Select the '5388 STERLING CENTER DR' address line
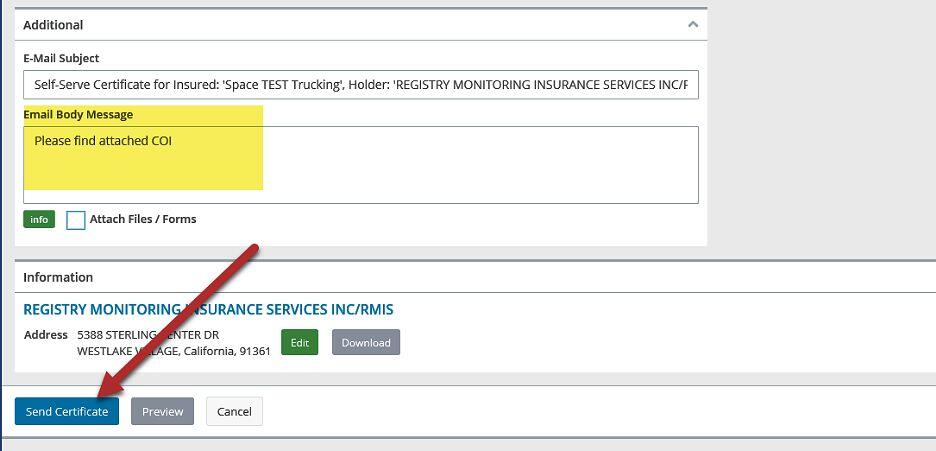The width and height of the screenshot is (936, 451). point(148,334)
